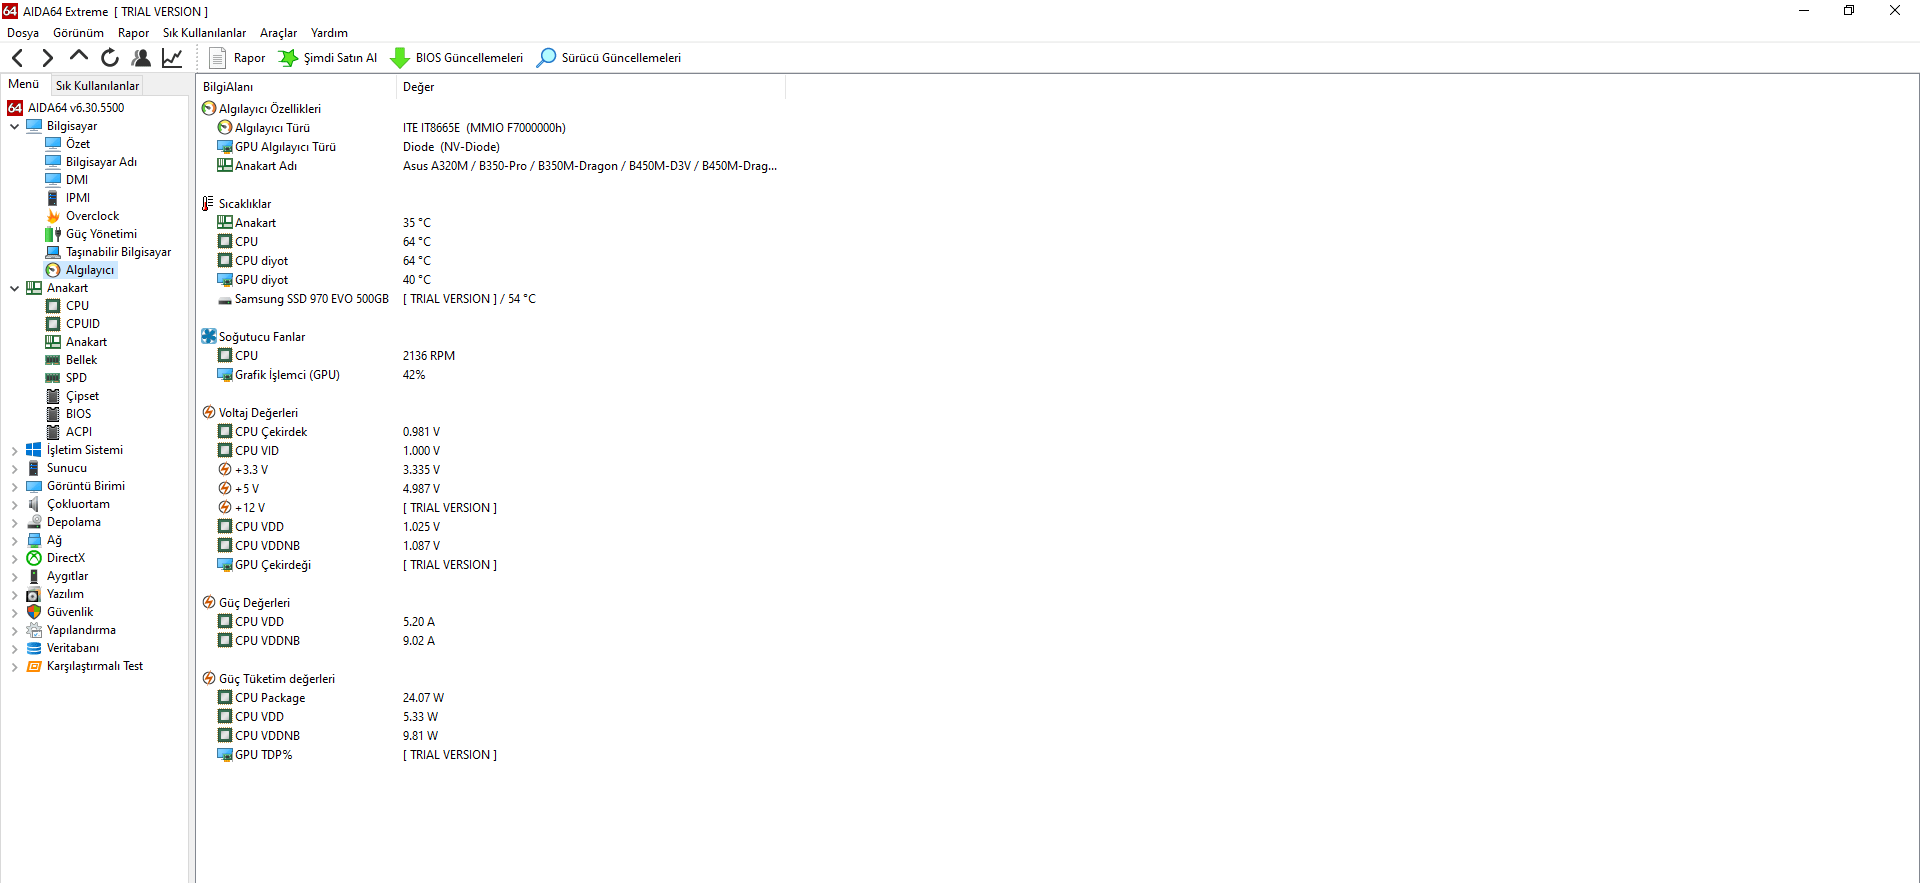Click the SPD memory icon in tree
The width and height of the screenshot is (1920, 883).
53,378
